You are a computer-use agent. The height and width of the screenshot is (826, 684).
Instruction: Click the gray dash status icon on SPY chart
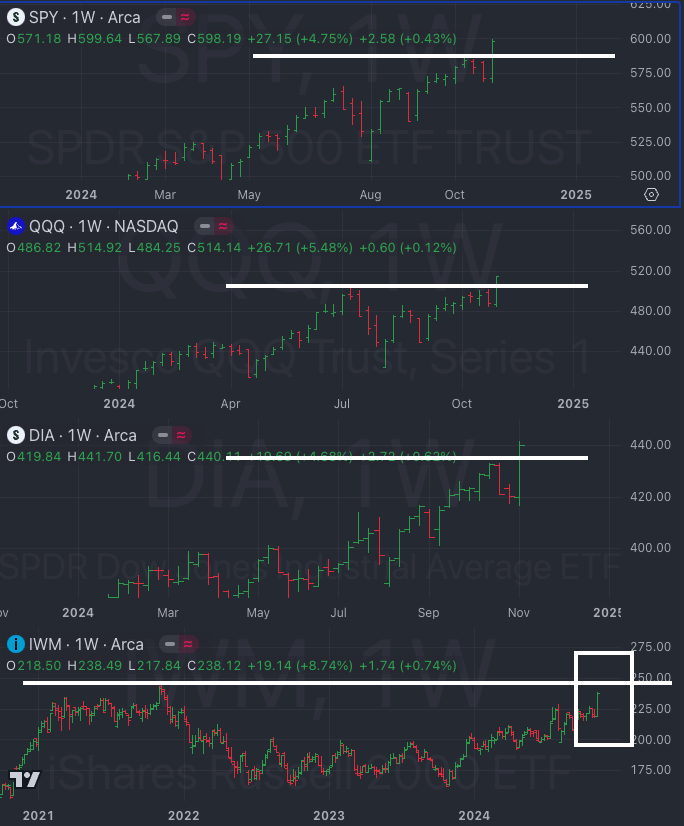pyautogui.click(x=167, y=17)
